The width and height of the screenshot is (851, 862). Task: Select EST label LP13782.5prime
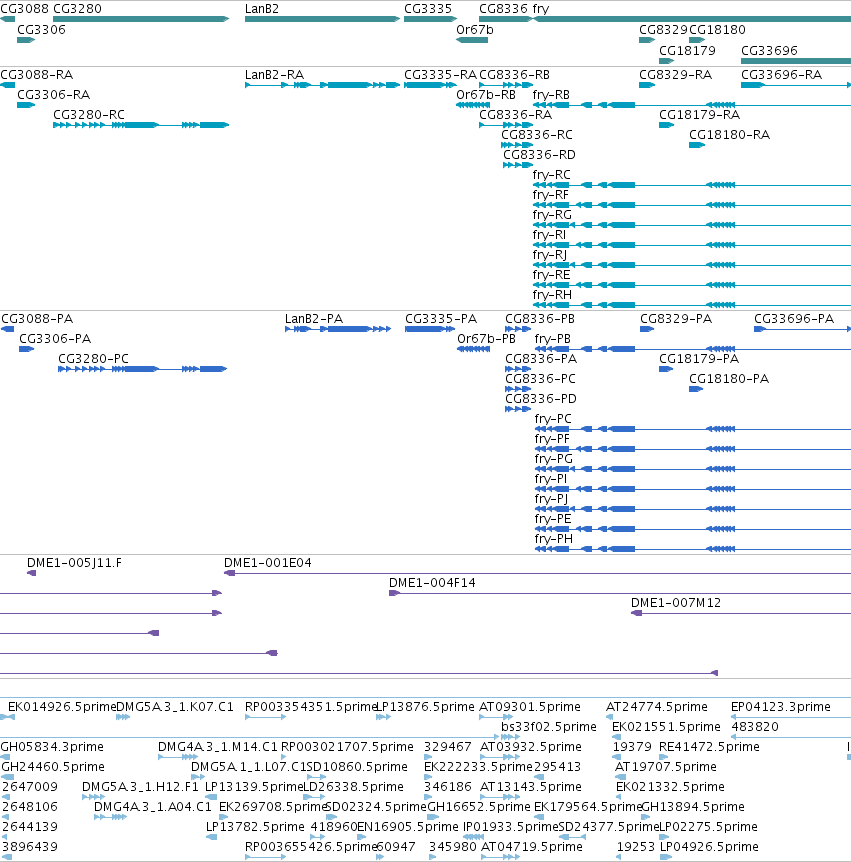point(255,827)
